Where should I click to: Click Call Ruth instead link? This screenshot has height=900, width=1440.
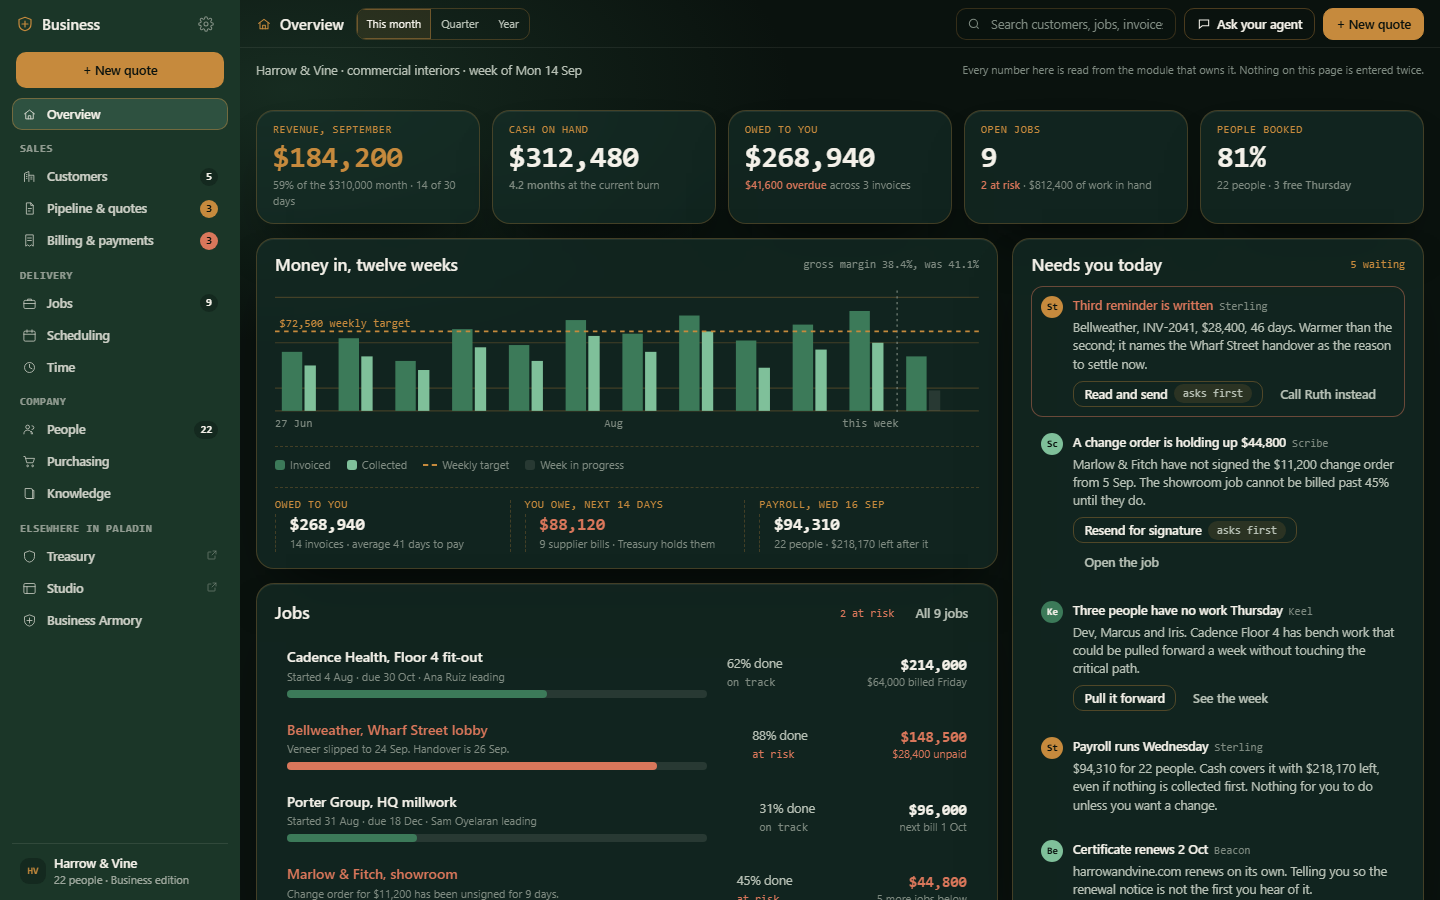click(1328, 394)
